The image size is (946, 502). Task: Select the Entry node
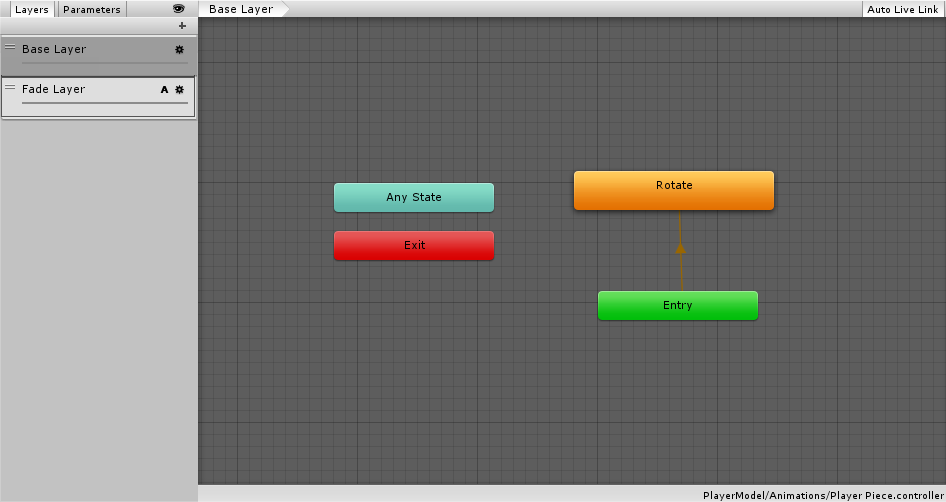(678, 305)
